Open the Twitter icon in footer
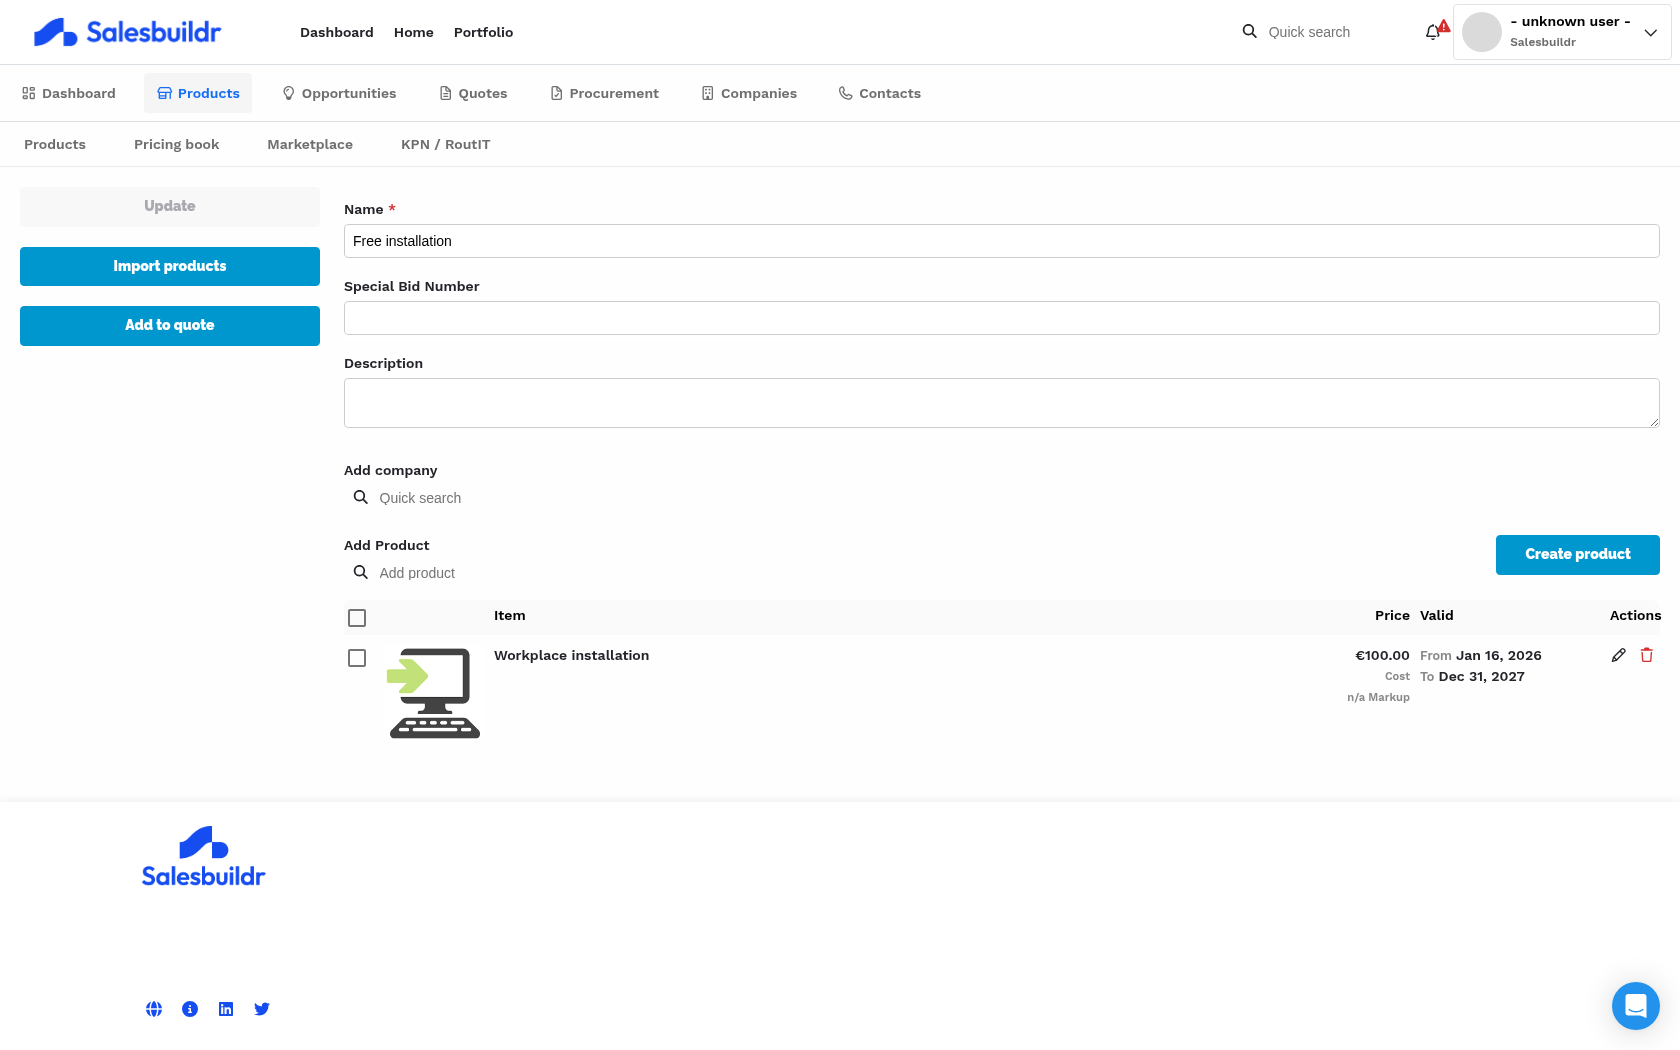 [262, 1009]
